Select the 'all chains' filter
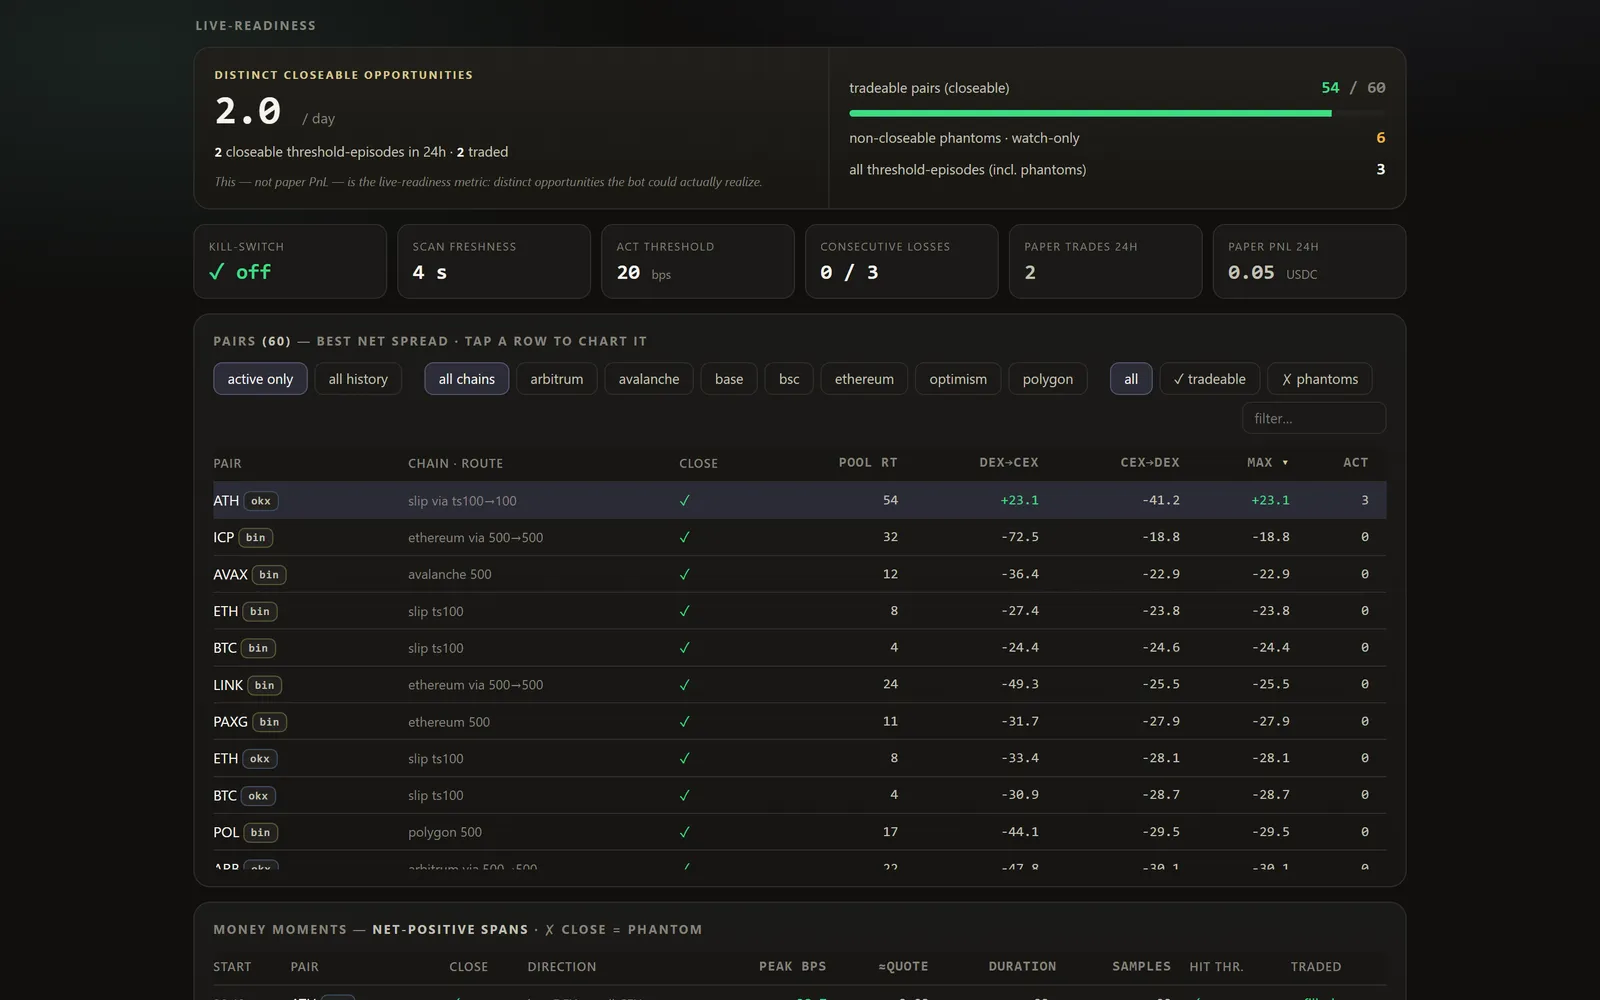This screenshot has width=1600, height=1000. tap(467, 379)
